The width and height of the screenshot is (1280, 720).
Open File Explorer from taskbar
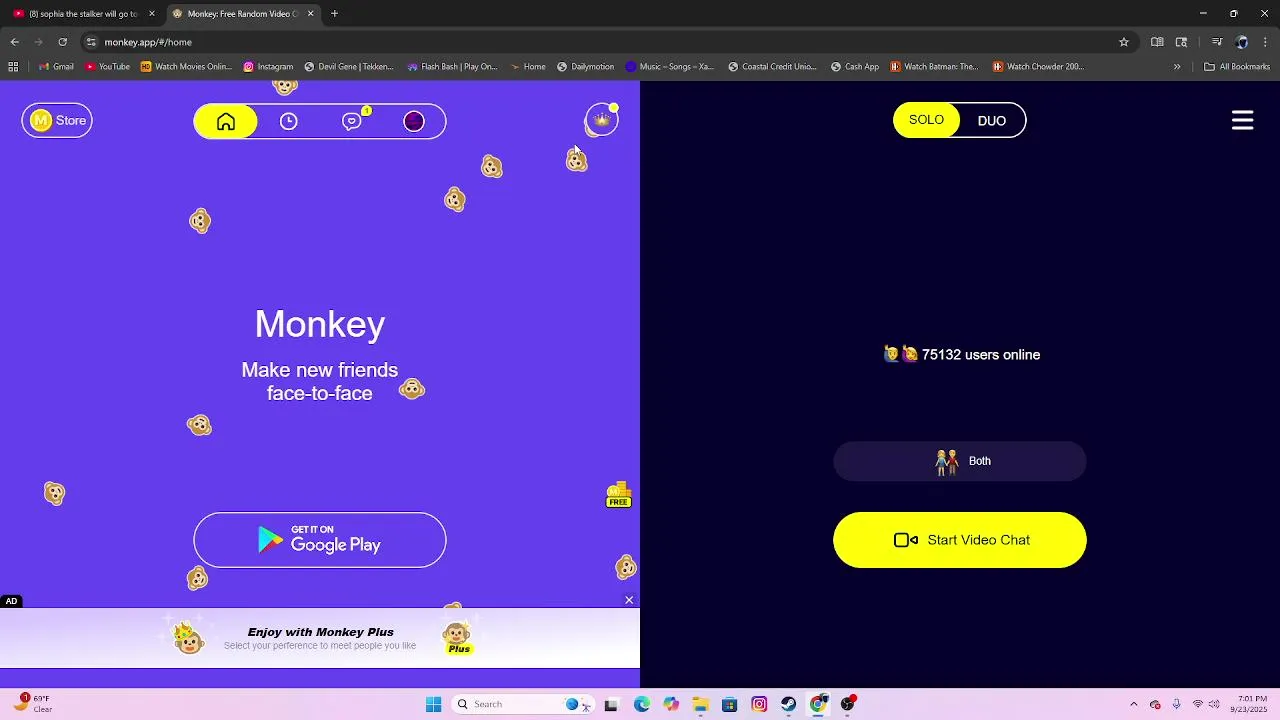pyautogui.click(x=700, y=704)
